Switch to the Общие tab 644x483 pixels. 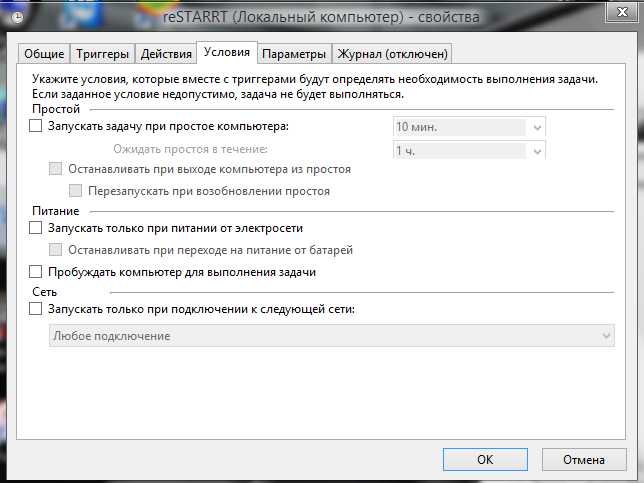(43, 53)
